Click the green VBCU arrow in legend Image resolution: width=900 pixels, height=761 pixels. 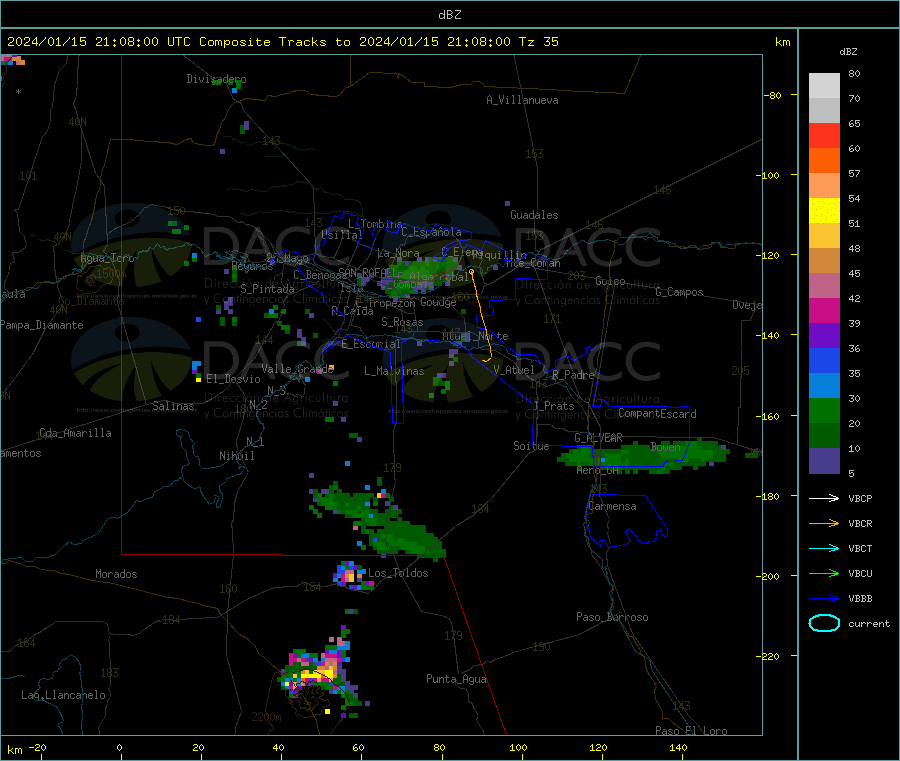[824, 573]
